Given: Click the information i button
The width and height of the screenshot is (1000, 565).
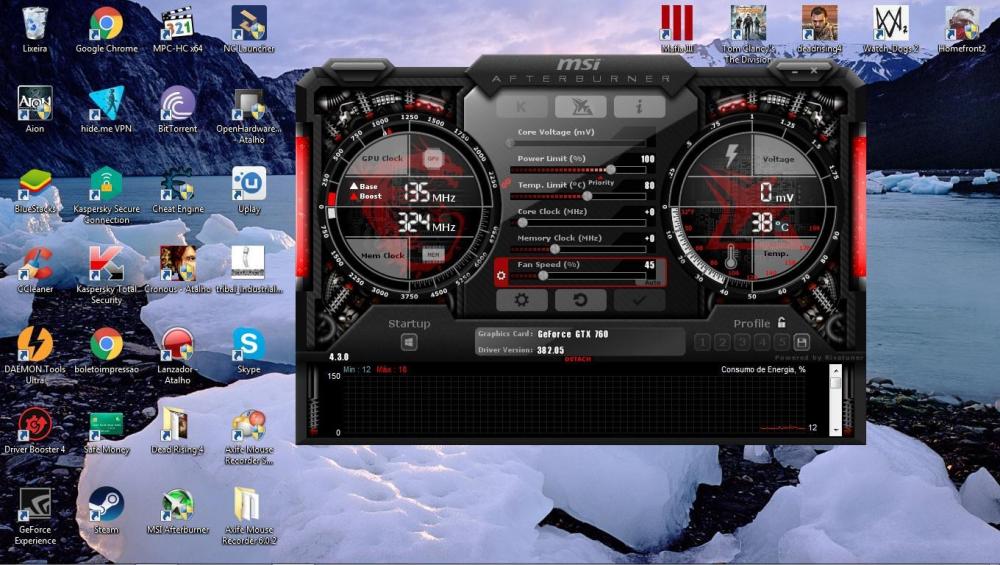Looking at the screenshot, I should pyautogui.click(x=639, y=107).
